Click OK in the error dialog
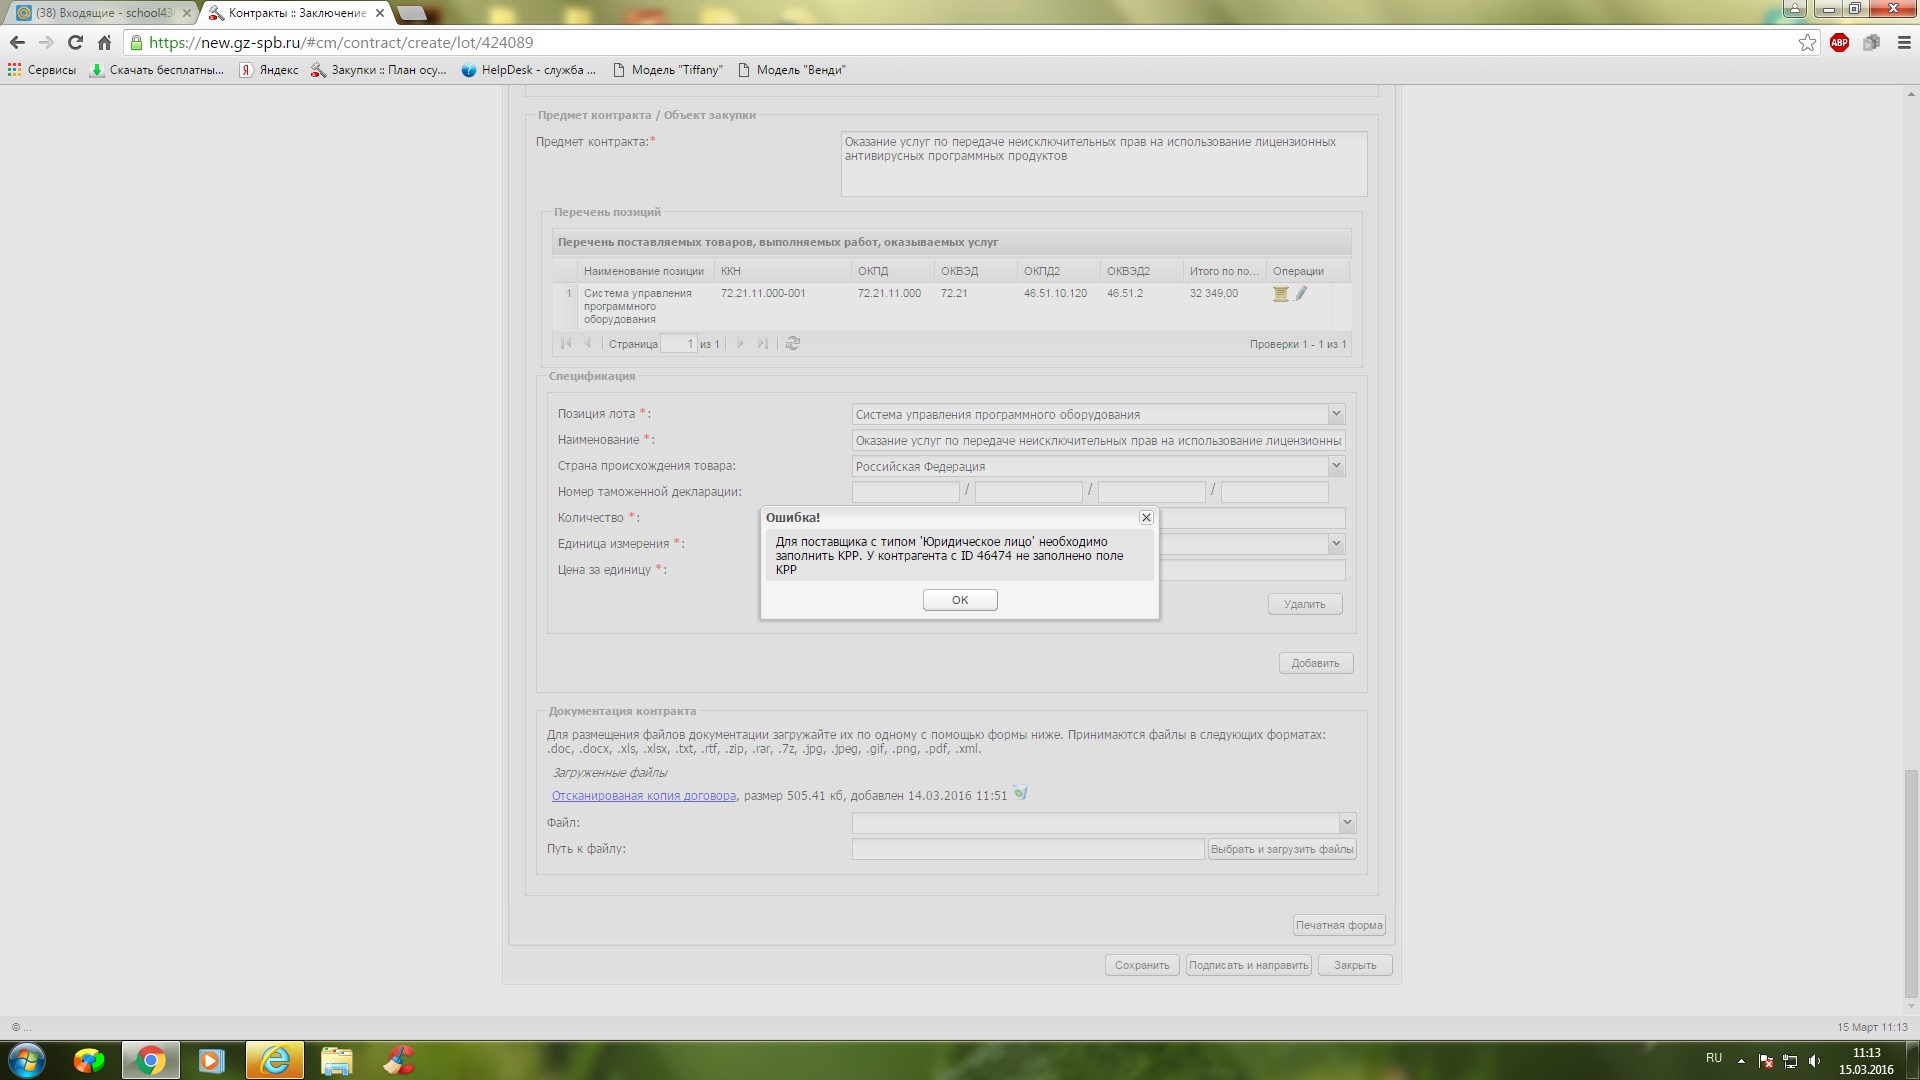Viewport: 1920px width, 1080px height. tap(960, 600)
